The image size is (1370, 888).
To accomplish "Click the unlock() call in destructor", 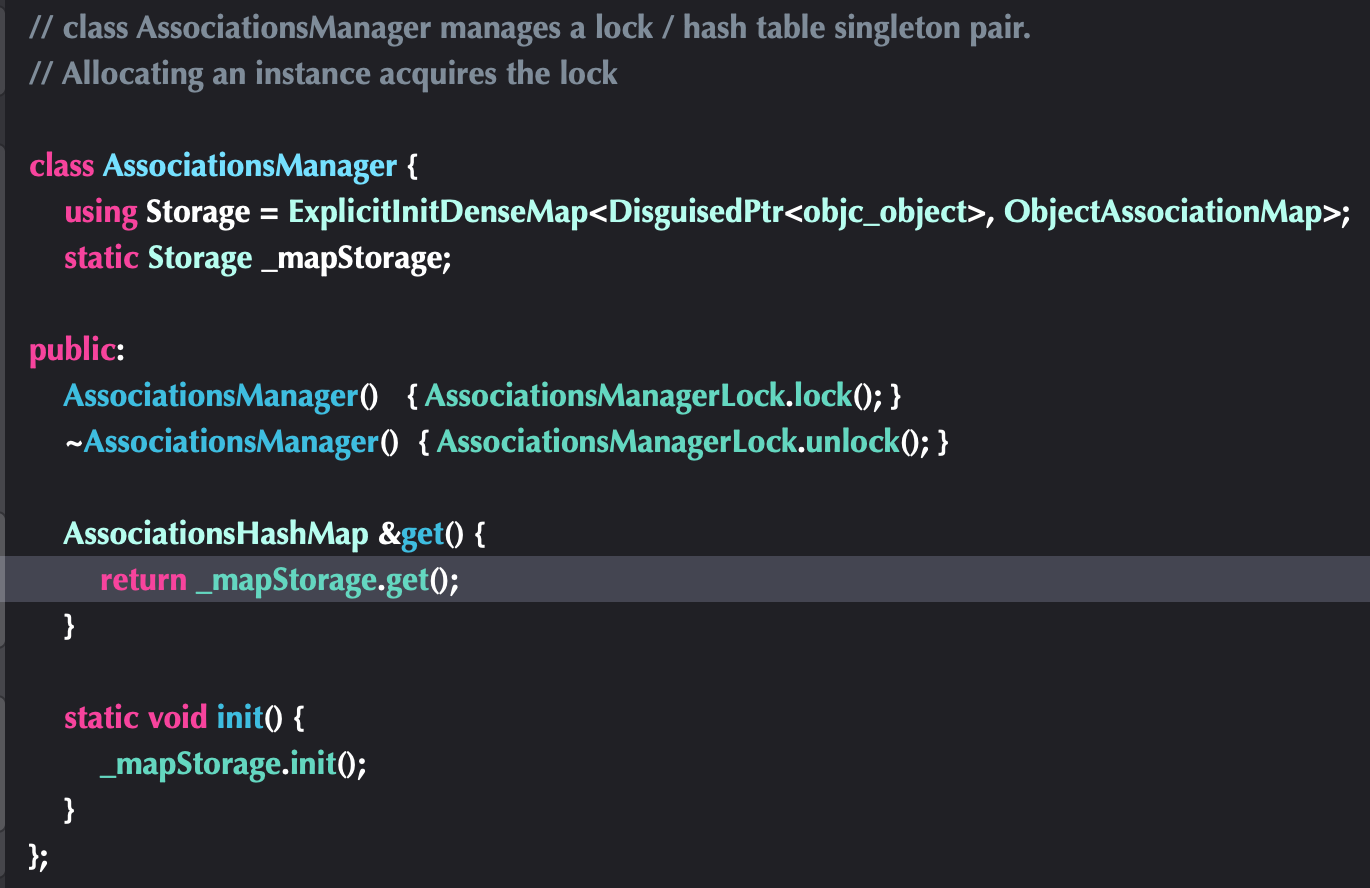I will 867,441.
